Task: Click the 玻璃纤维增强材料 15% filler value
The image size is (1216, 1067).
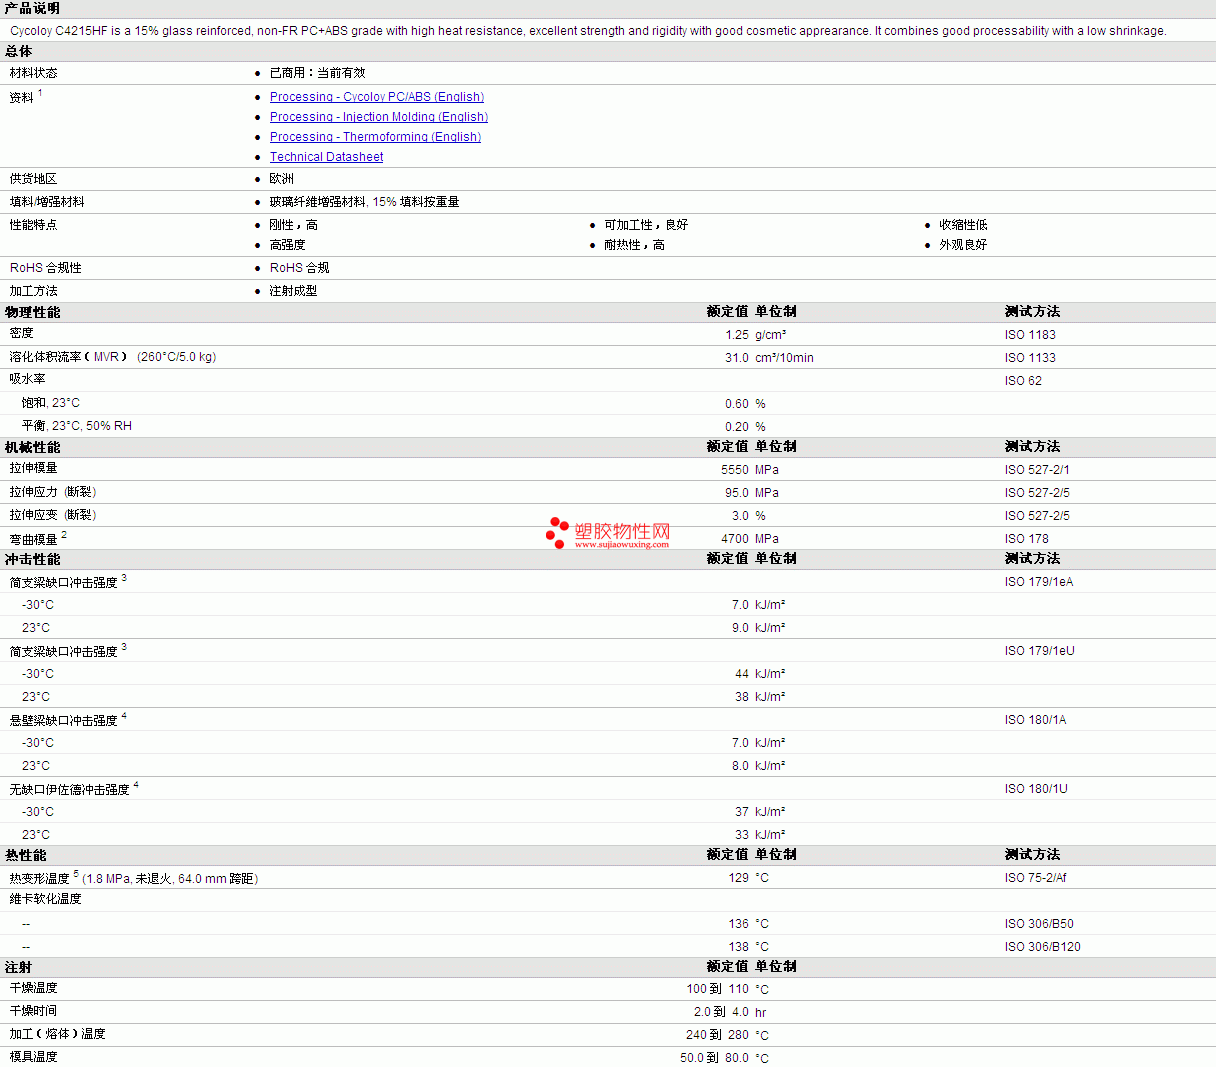Action: (364, 202)
